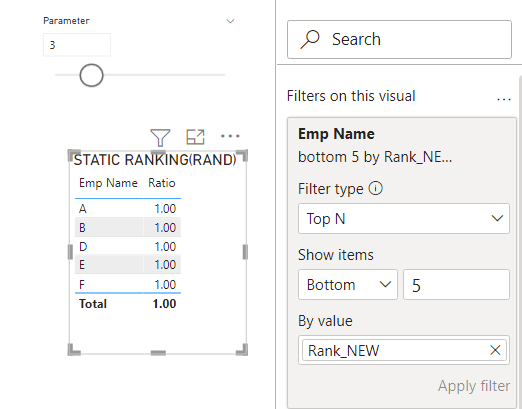Open More options ellipsis above the table

pos(230,136)
